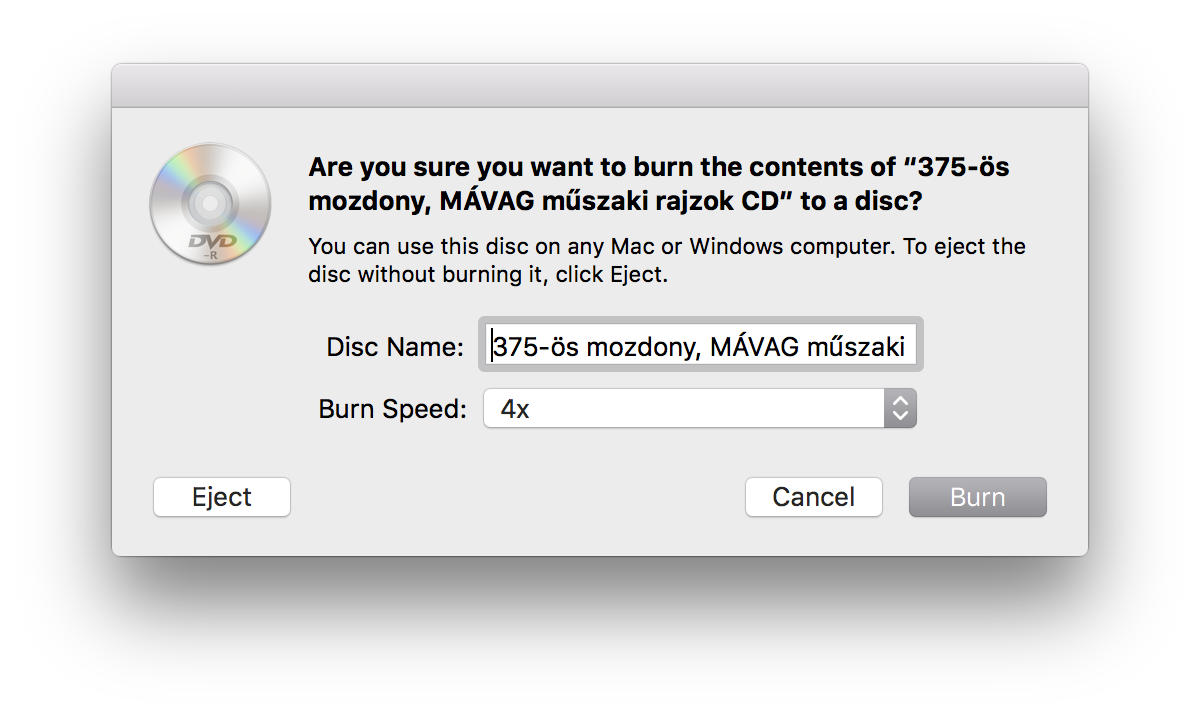The image size is (1200, 716).
Task: Focus the Disc Name text field
Action: 701,345
